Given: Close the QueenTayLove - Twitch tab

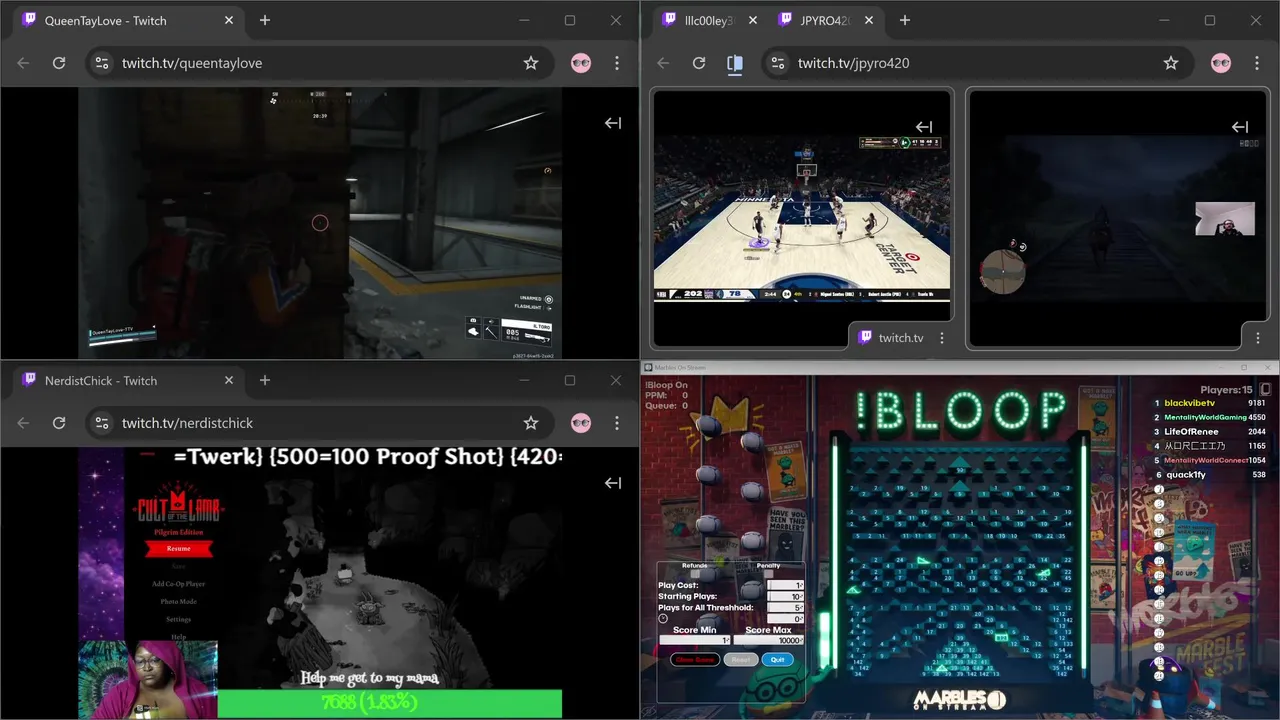Looking at the screenshot, I should point(229,20).
